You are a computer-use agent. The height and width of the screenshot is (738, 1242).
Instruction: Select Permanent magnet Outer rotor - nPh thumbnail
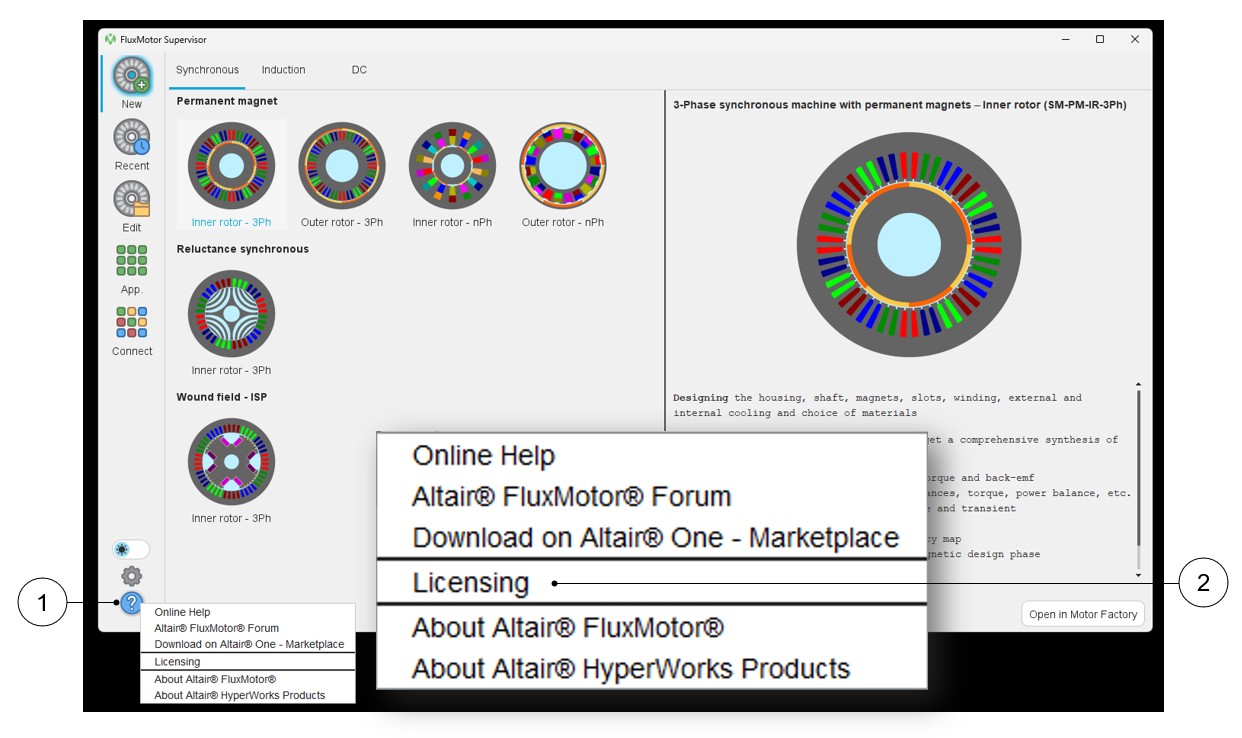tap(563, 166)
